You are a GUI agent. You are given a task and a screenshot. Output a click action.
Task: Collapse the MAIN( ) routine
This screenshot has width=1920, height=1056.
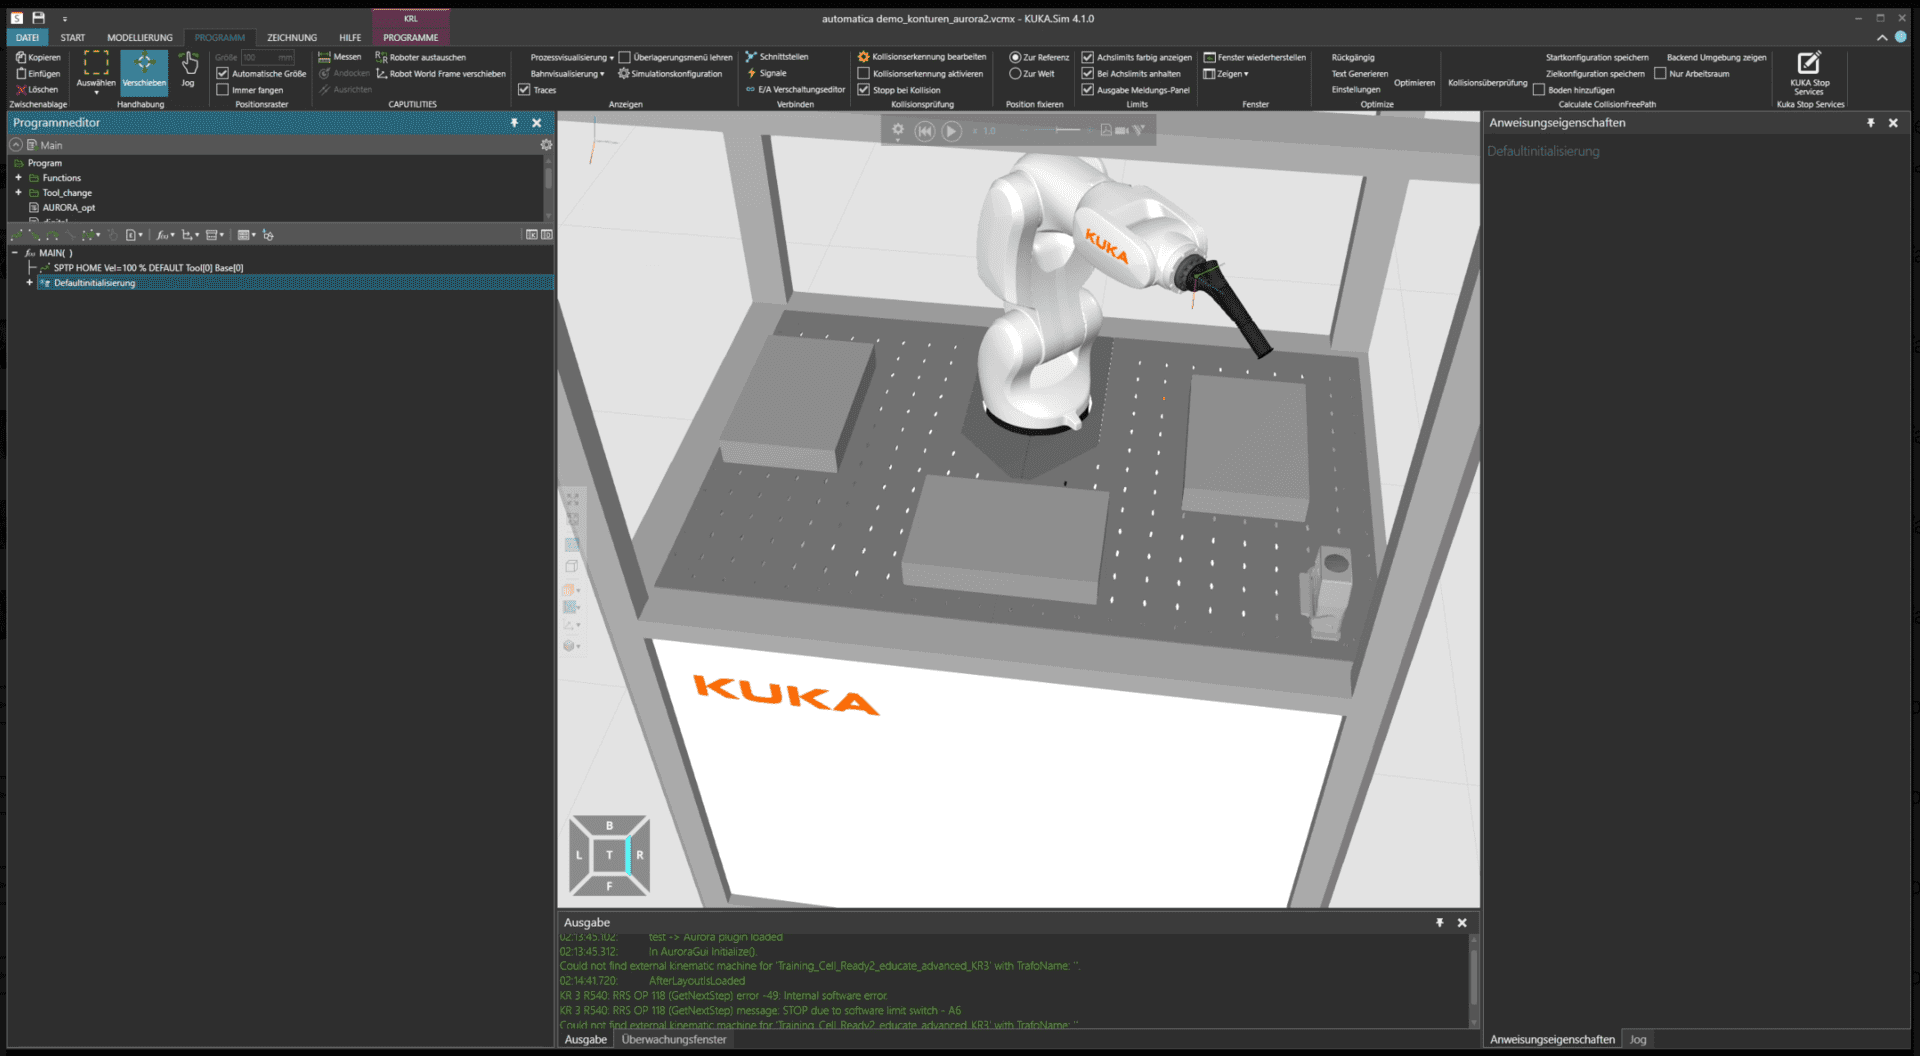pos(15,253)
